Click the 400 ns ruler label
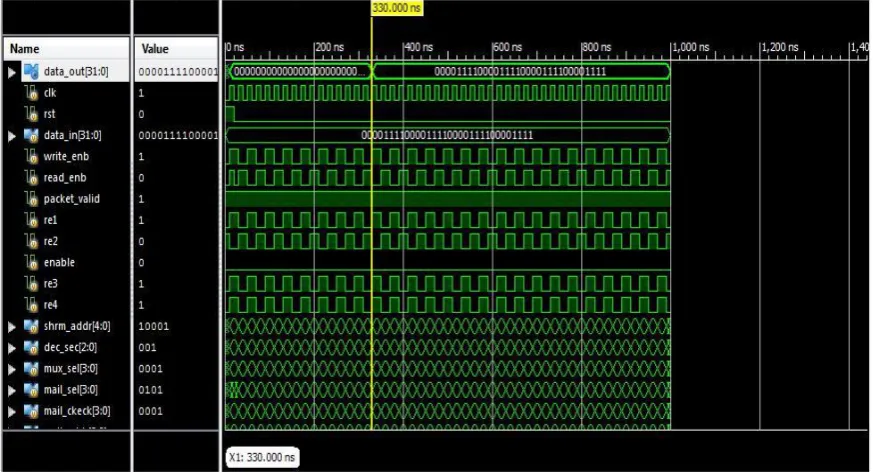The width and height of the screenshot is (873, 472). [x=419, y=47]
